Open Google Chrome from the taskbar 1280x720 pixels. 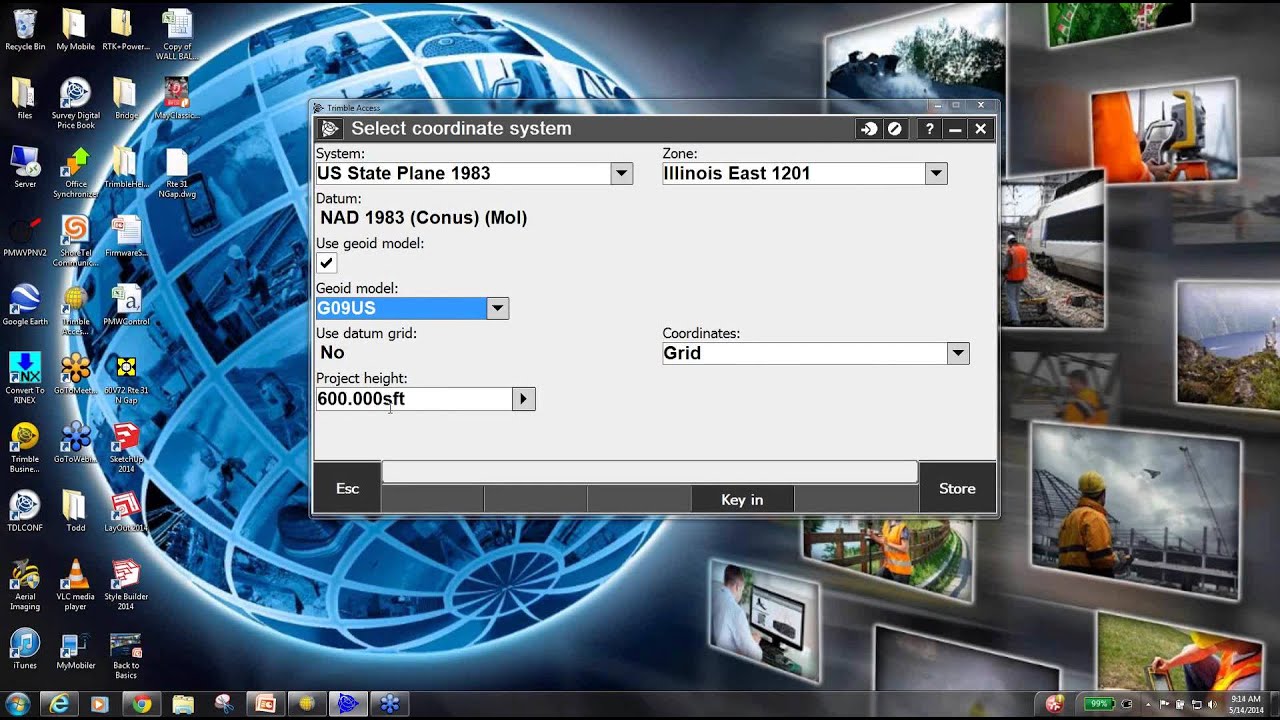click(142, 704)
